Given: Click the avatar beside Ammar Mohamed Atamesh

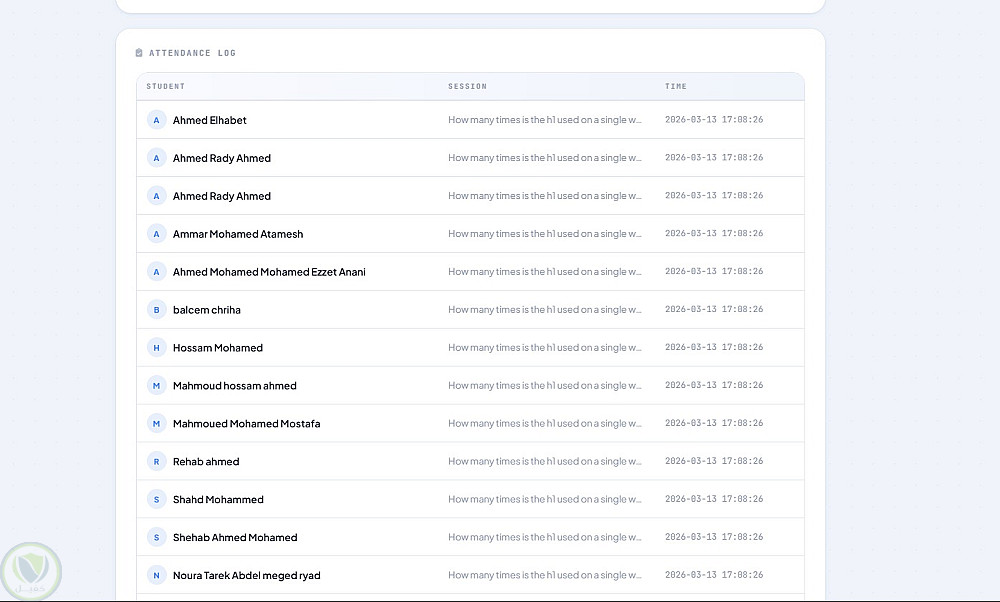Looking at the screenshot, I should [x=156, y=234].
